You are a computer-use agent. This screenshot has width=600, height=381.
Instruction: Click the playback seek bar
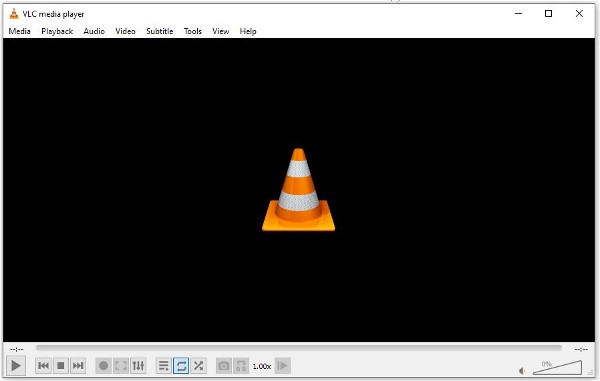pyautogui.click(x=299, y=348)
